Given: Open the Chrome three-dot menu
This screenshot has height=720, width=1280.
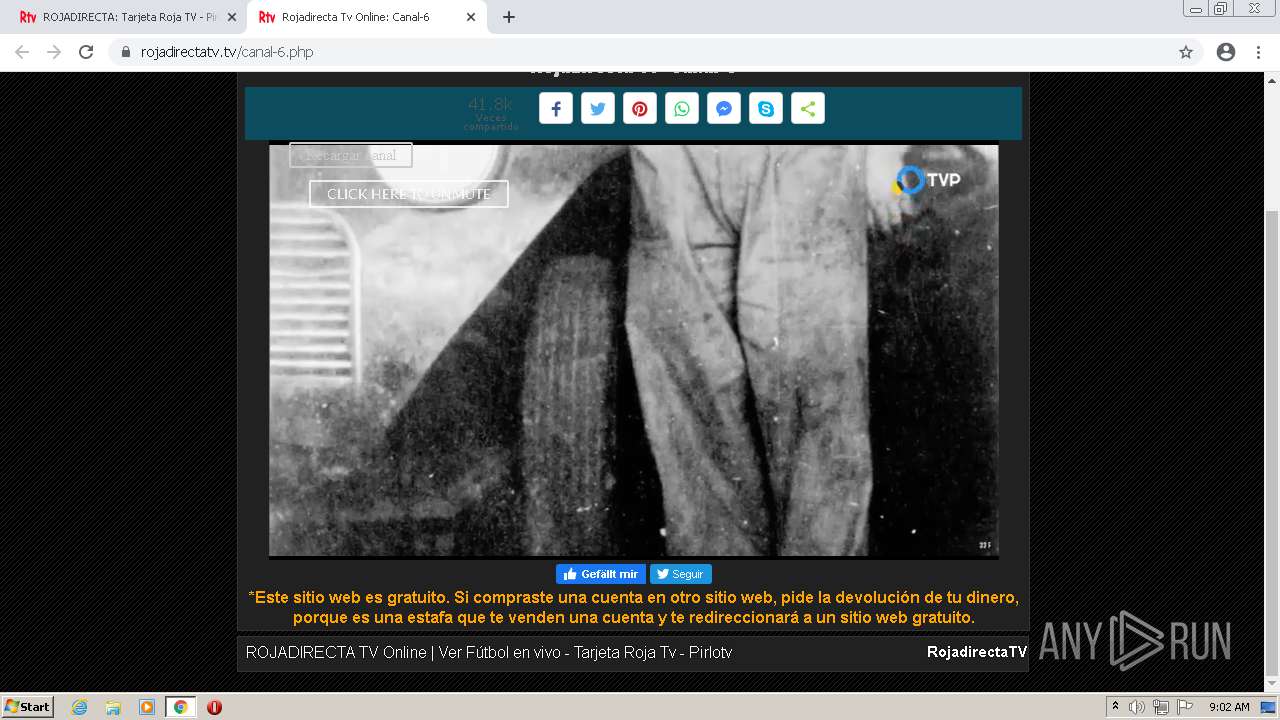Looking at the screenshot, I should click(x=1258, y=52).
